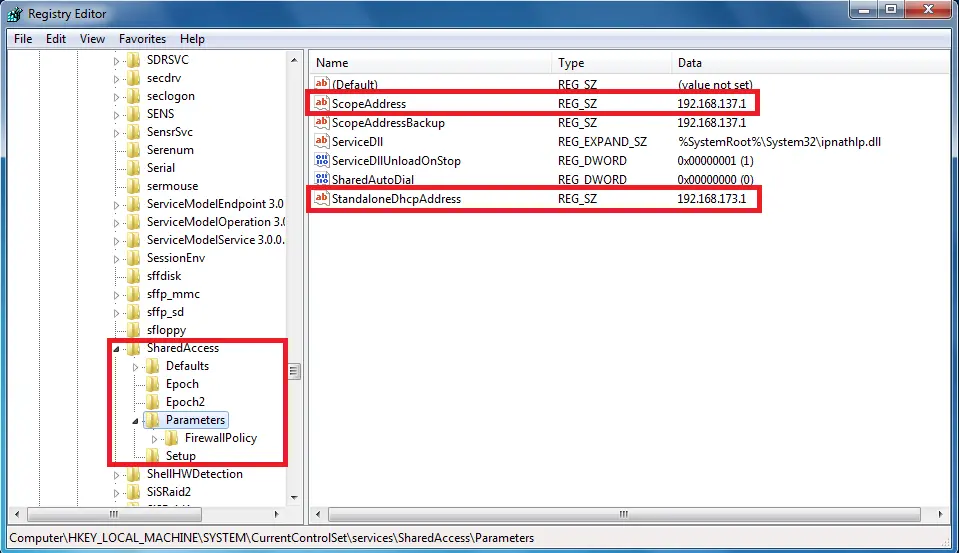Open the View menu
The height and width of the screenshot is (553, 959).
[92, 39]
